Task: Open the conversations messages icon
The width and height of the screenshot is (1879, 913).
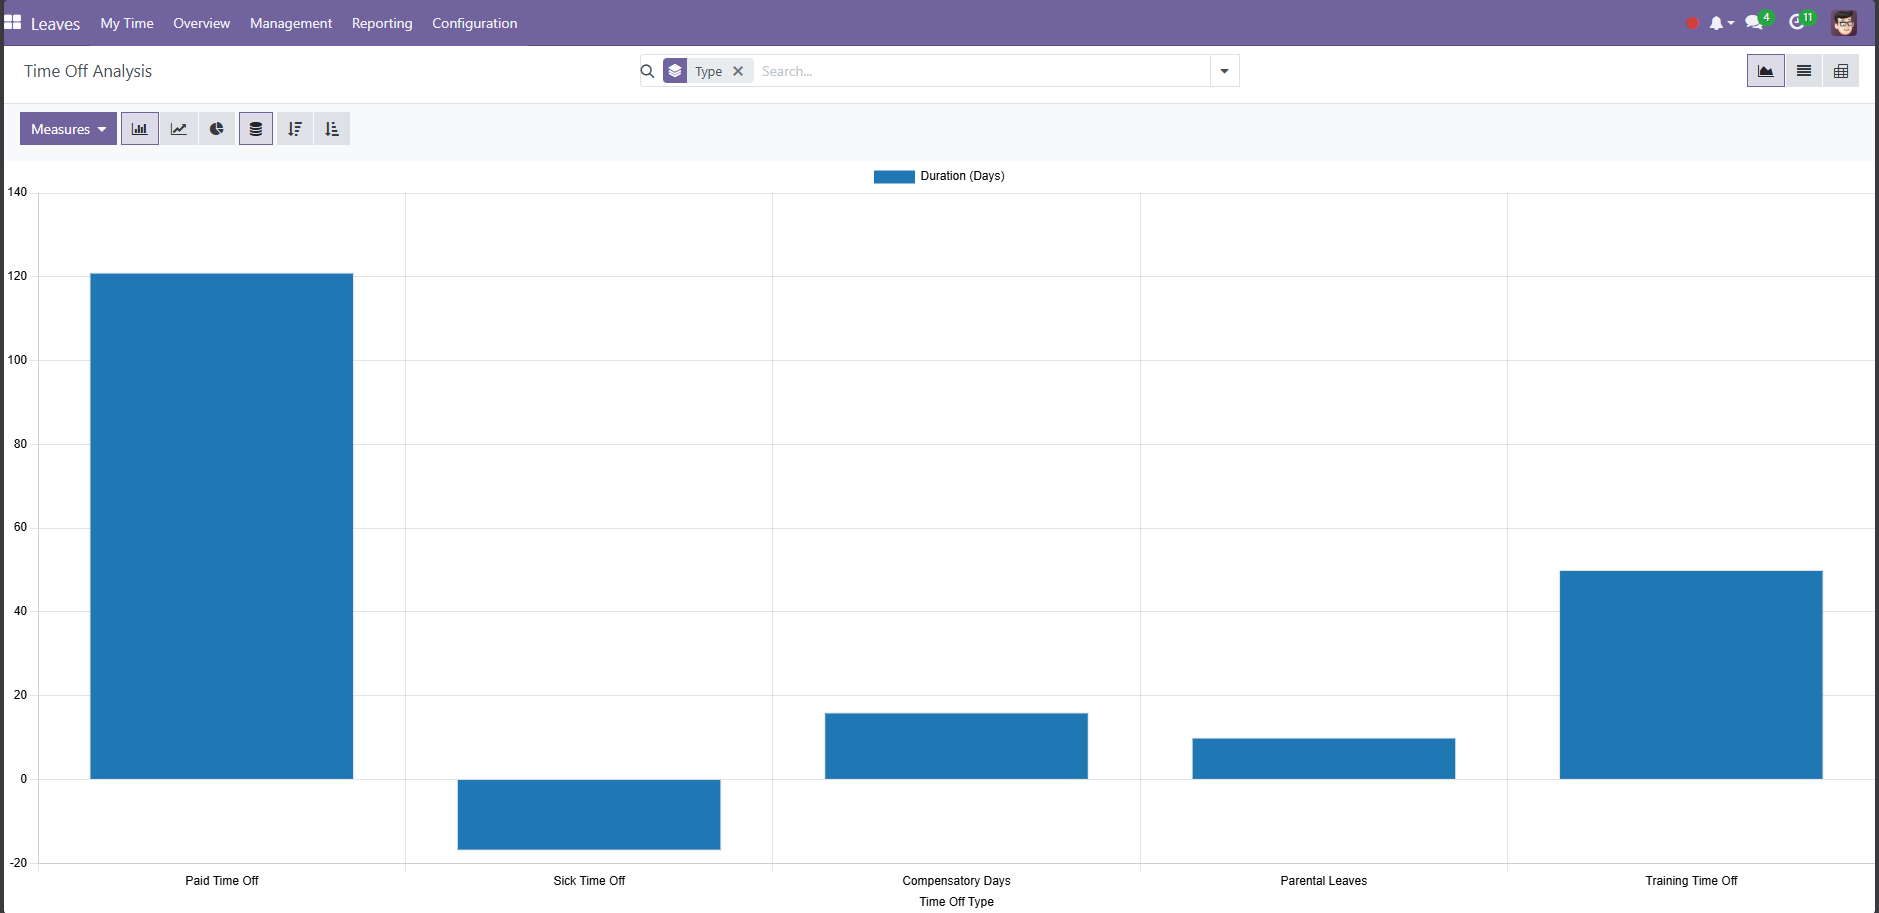Action: tap(1754, 22)
